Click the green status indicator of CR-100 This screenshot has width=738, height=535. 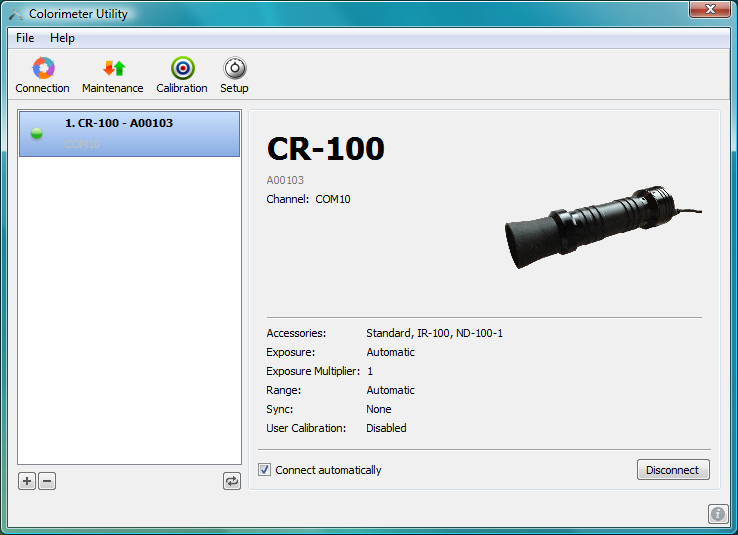(37, 134)
